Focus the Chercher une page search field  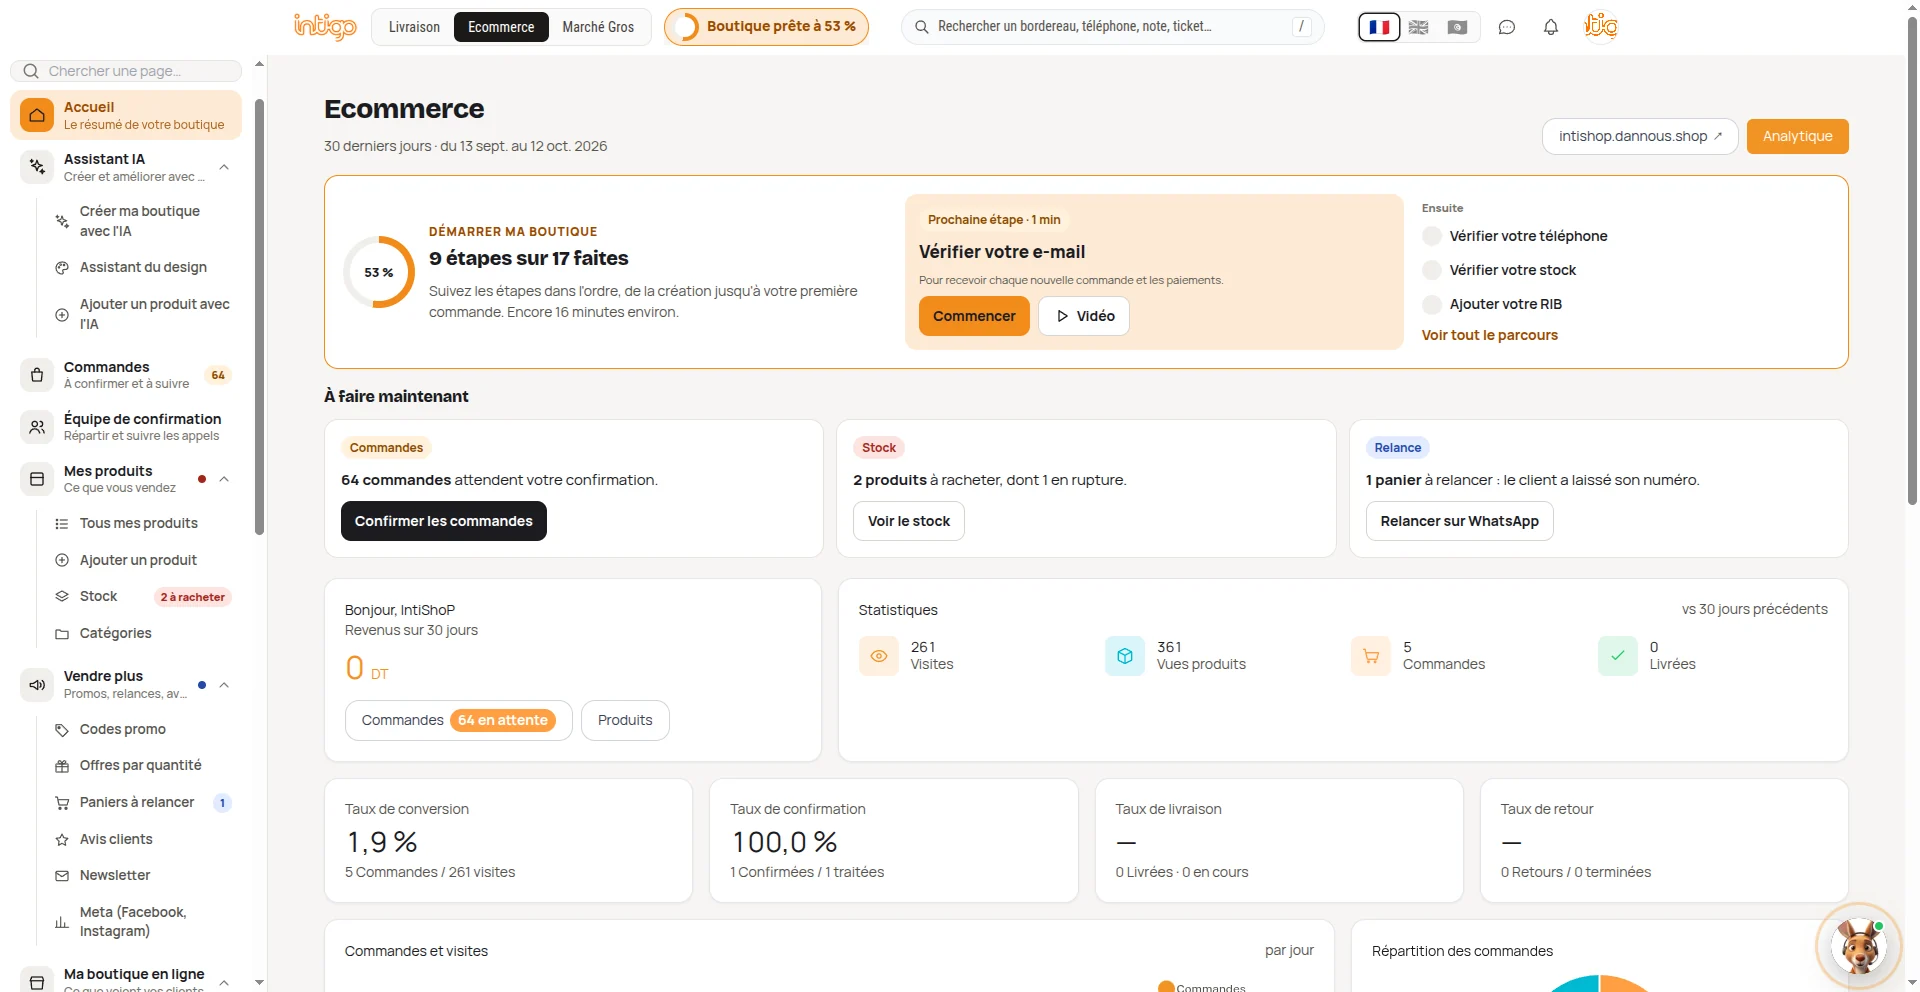126,71
